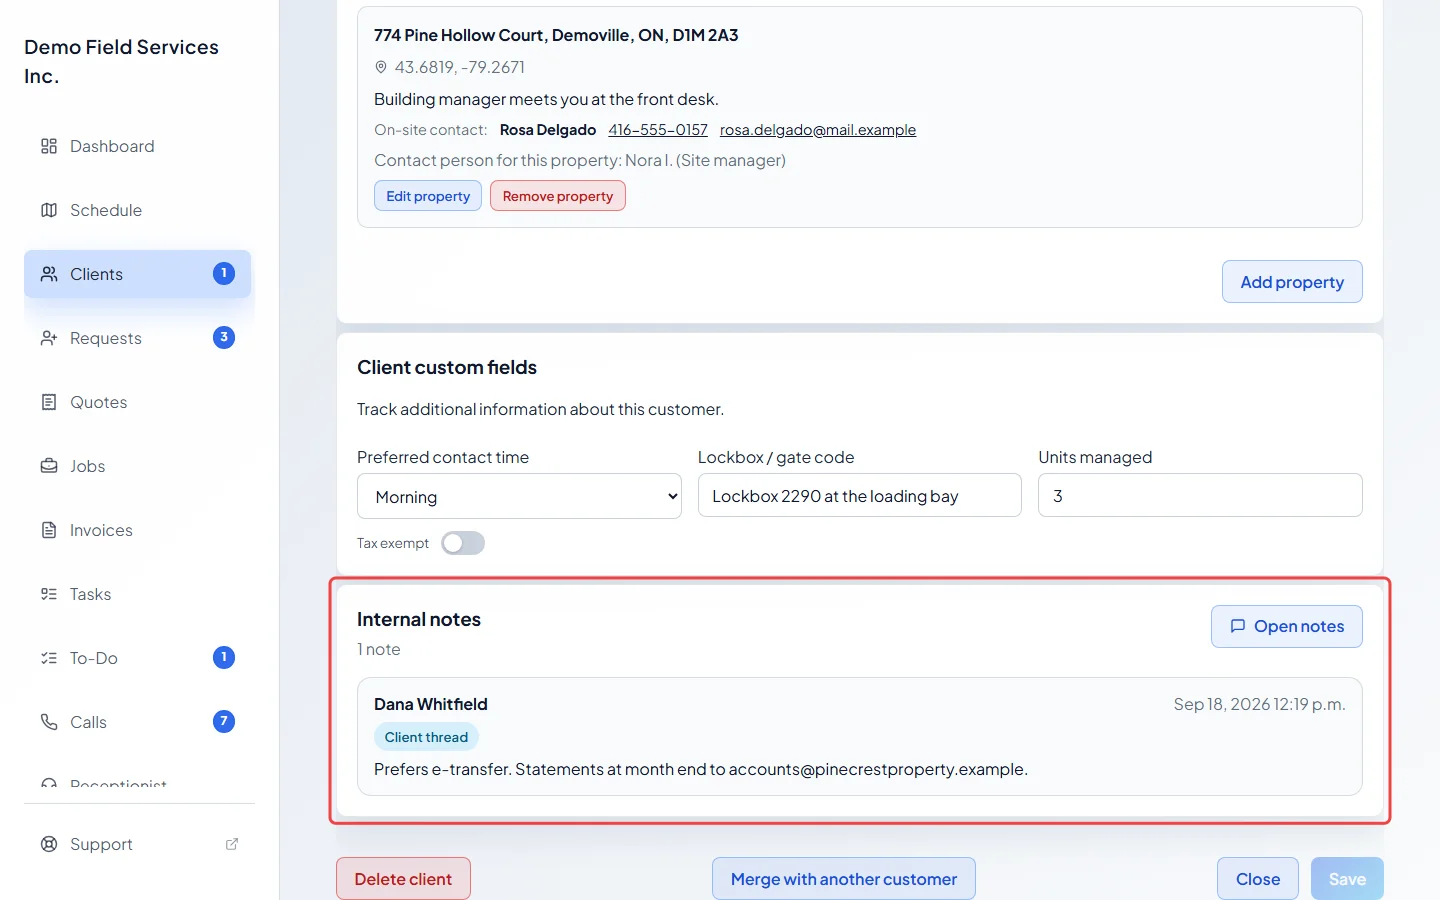
Task: Click the Client thread tag
Action: pos(426,737)
